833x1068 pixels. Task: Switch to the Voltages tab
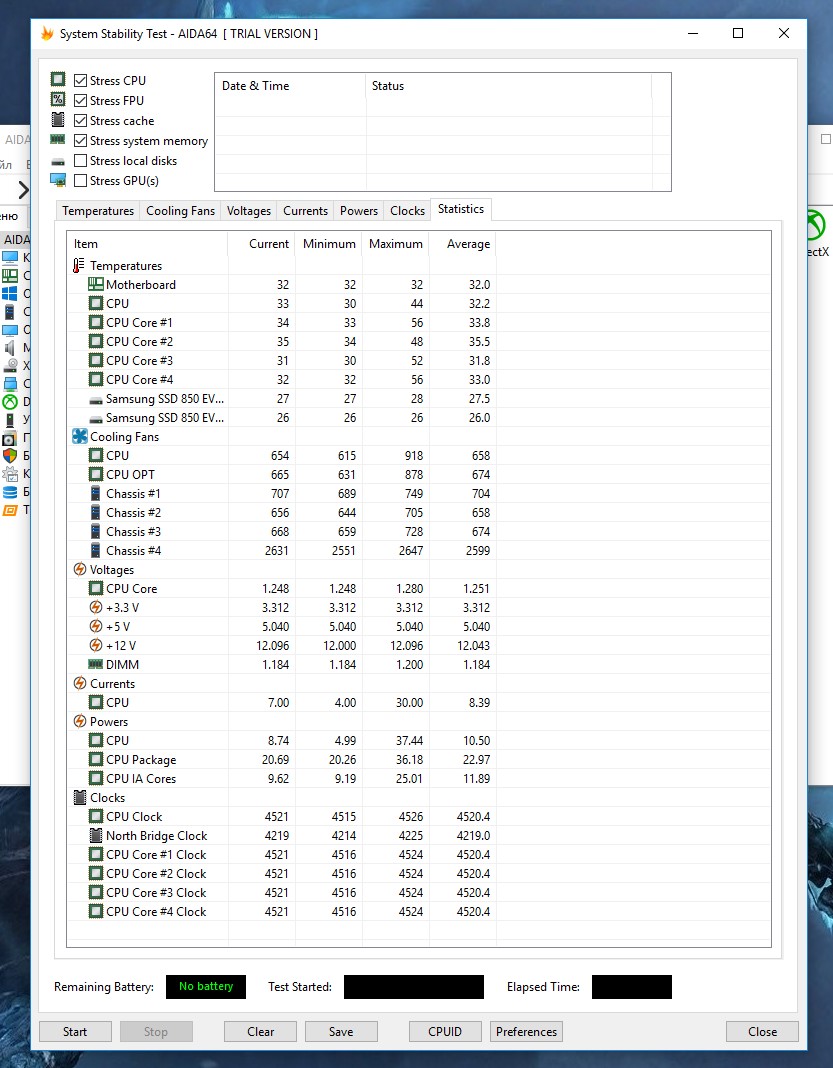pyautogui.click(x=249, y=211)
